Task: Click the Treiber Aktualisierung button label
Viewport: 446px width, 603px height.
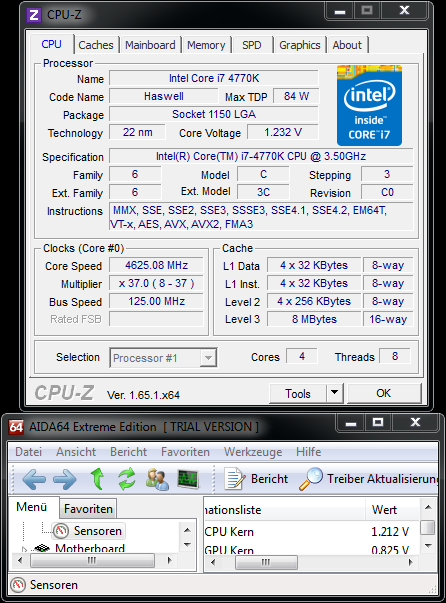Action: click(383, 479)
